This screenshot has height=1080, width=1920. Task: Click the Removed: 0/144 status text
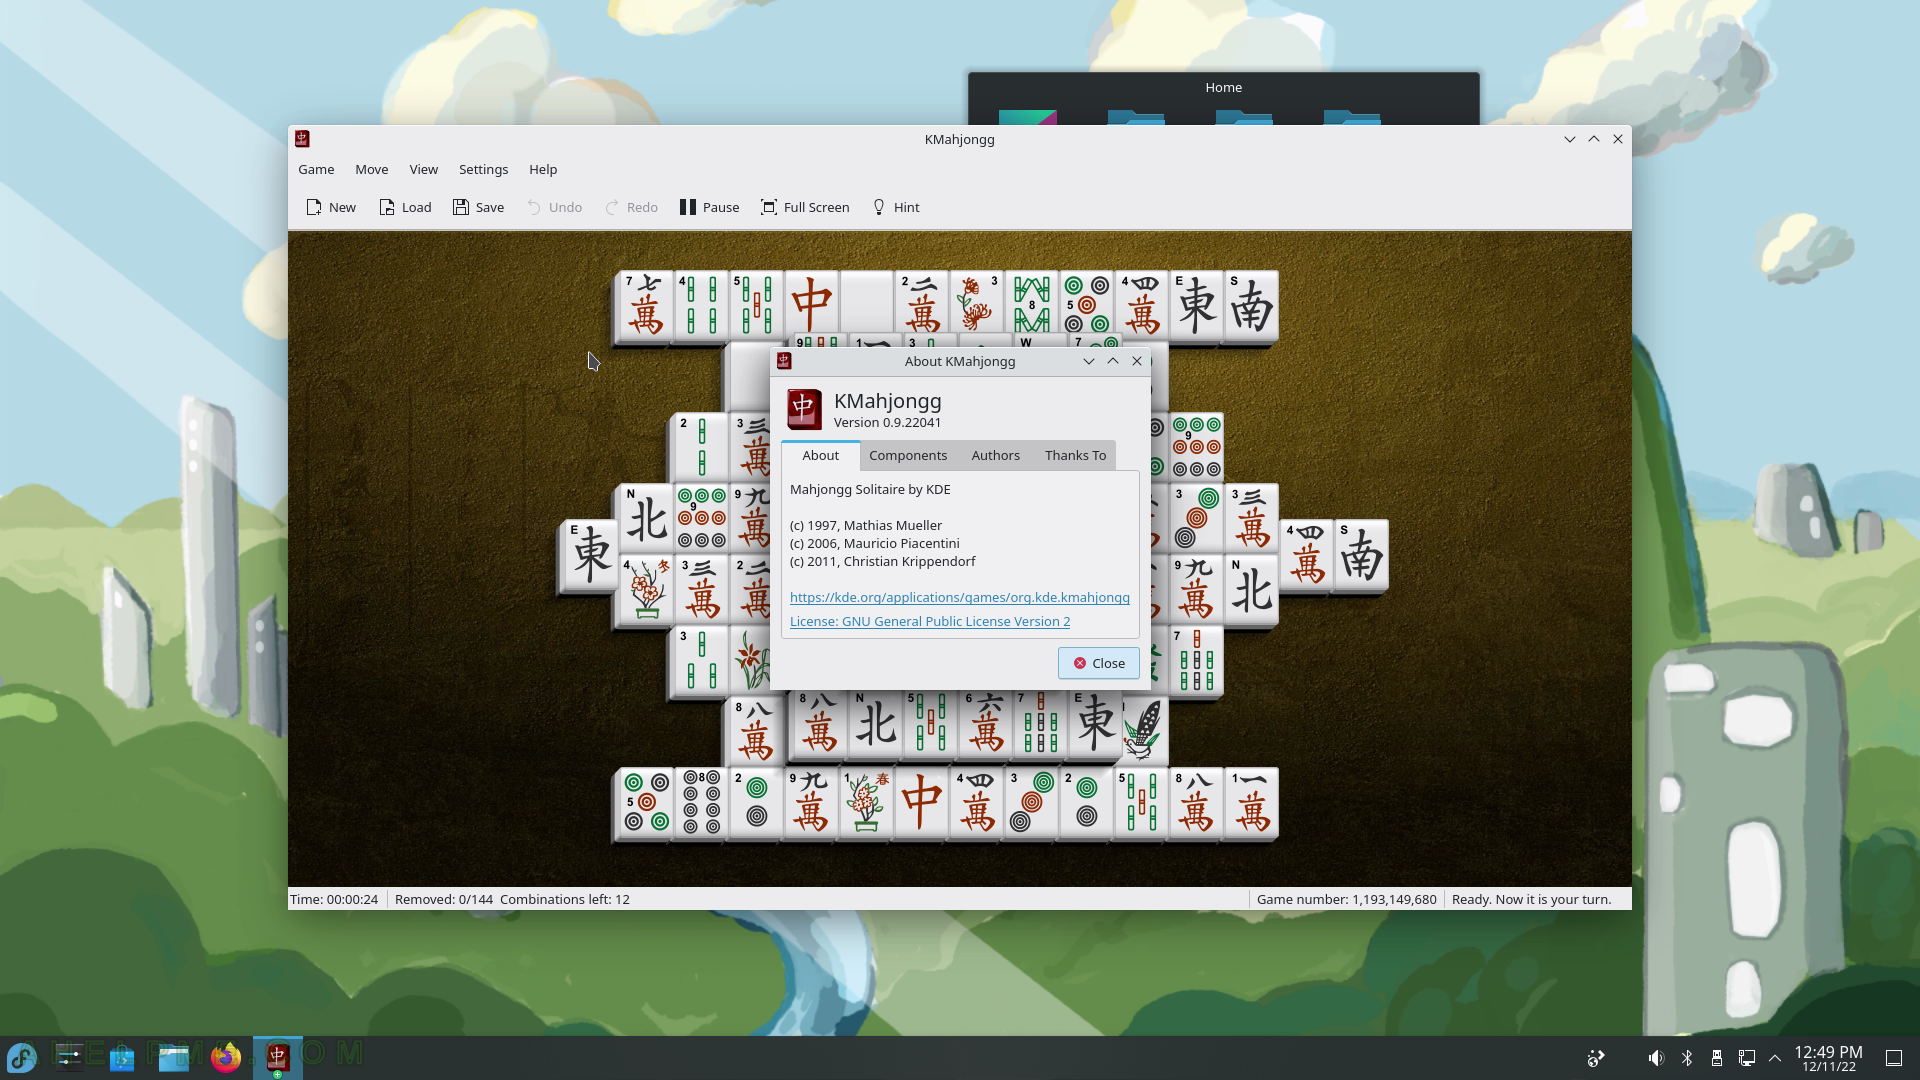coord(444,899)
